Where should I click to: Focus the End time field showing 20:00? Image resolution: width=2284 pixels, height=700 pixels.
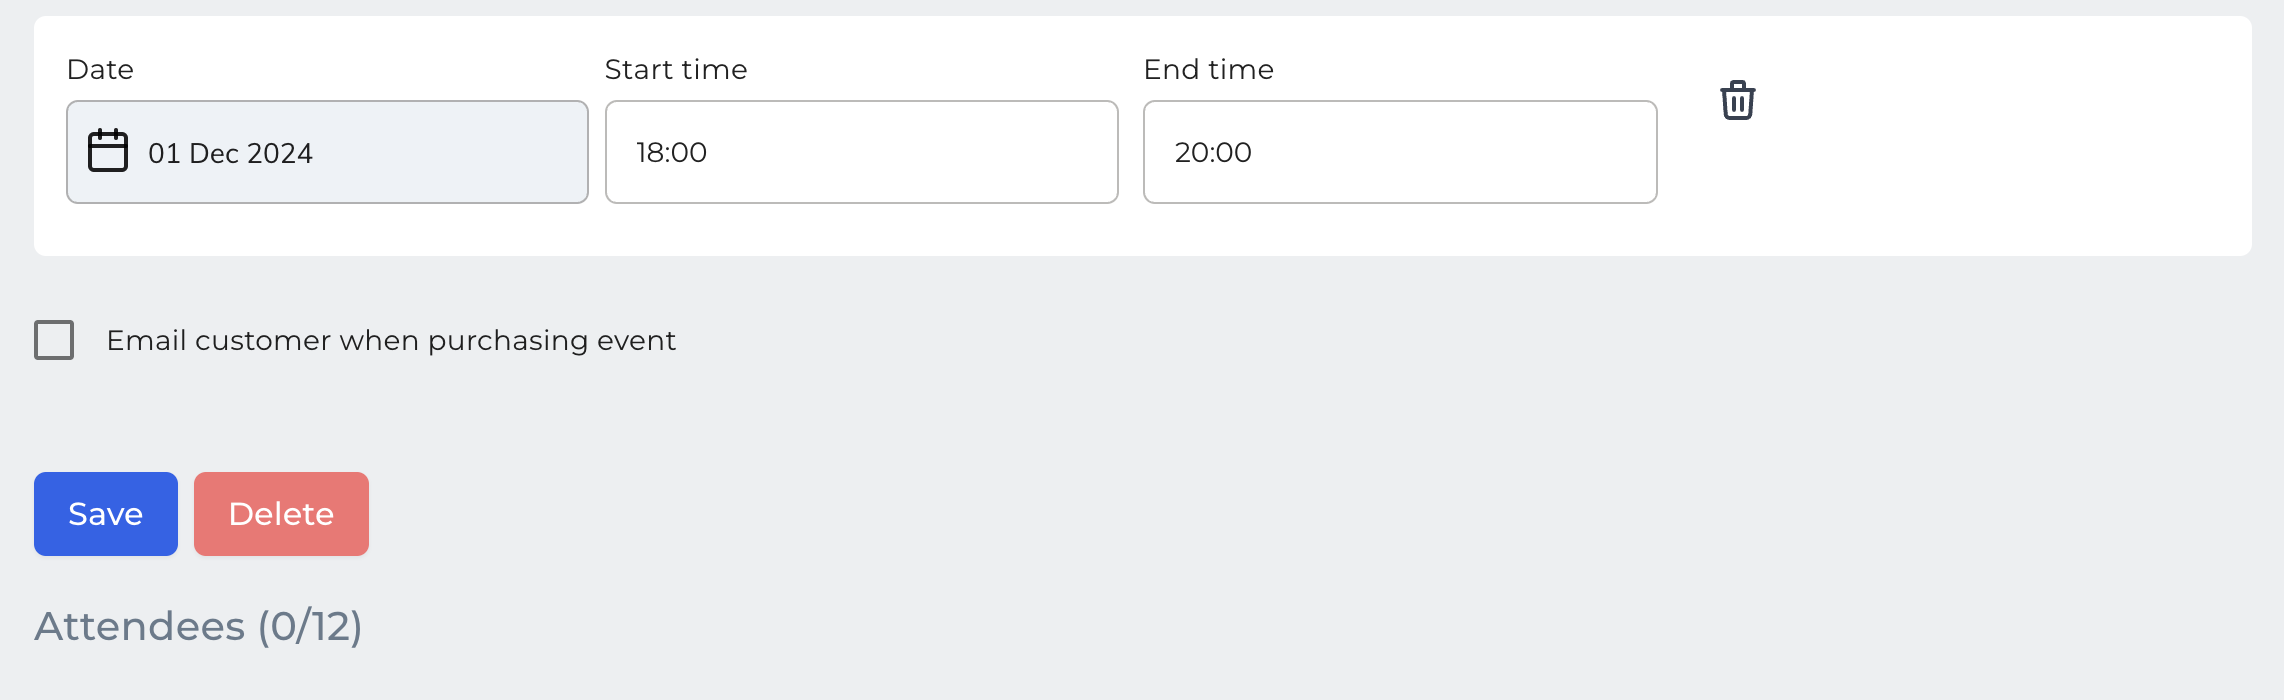(x=1400, y=152)
